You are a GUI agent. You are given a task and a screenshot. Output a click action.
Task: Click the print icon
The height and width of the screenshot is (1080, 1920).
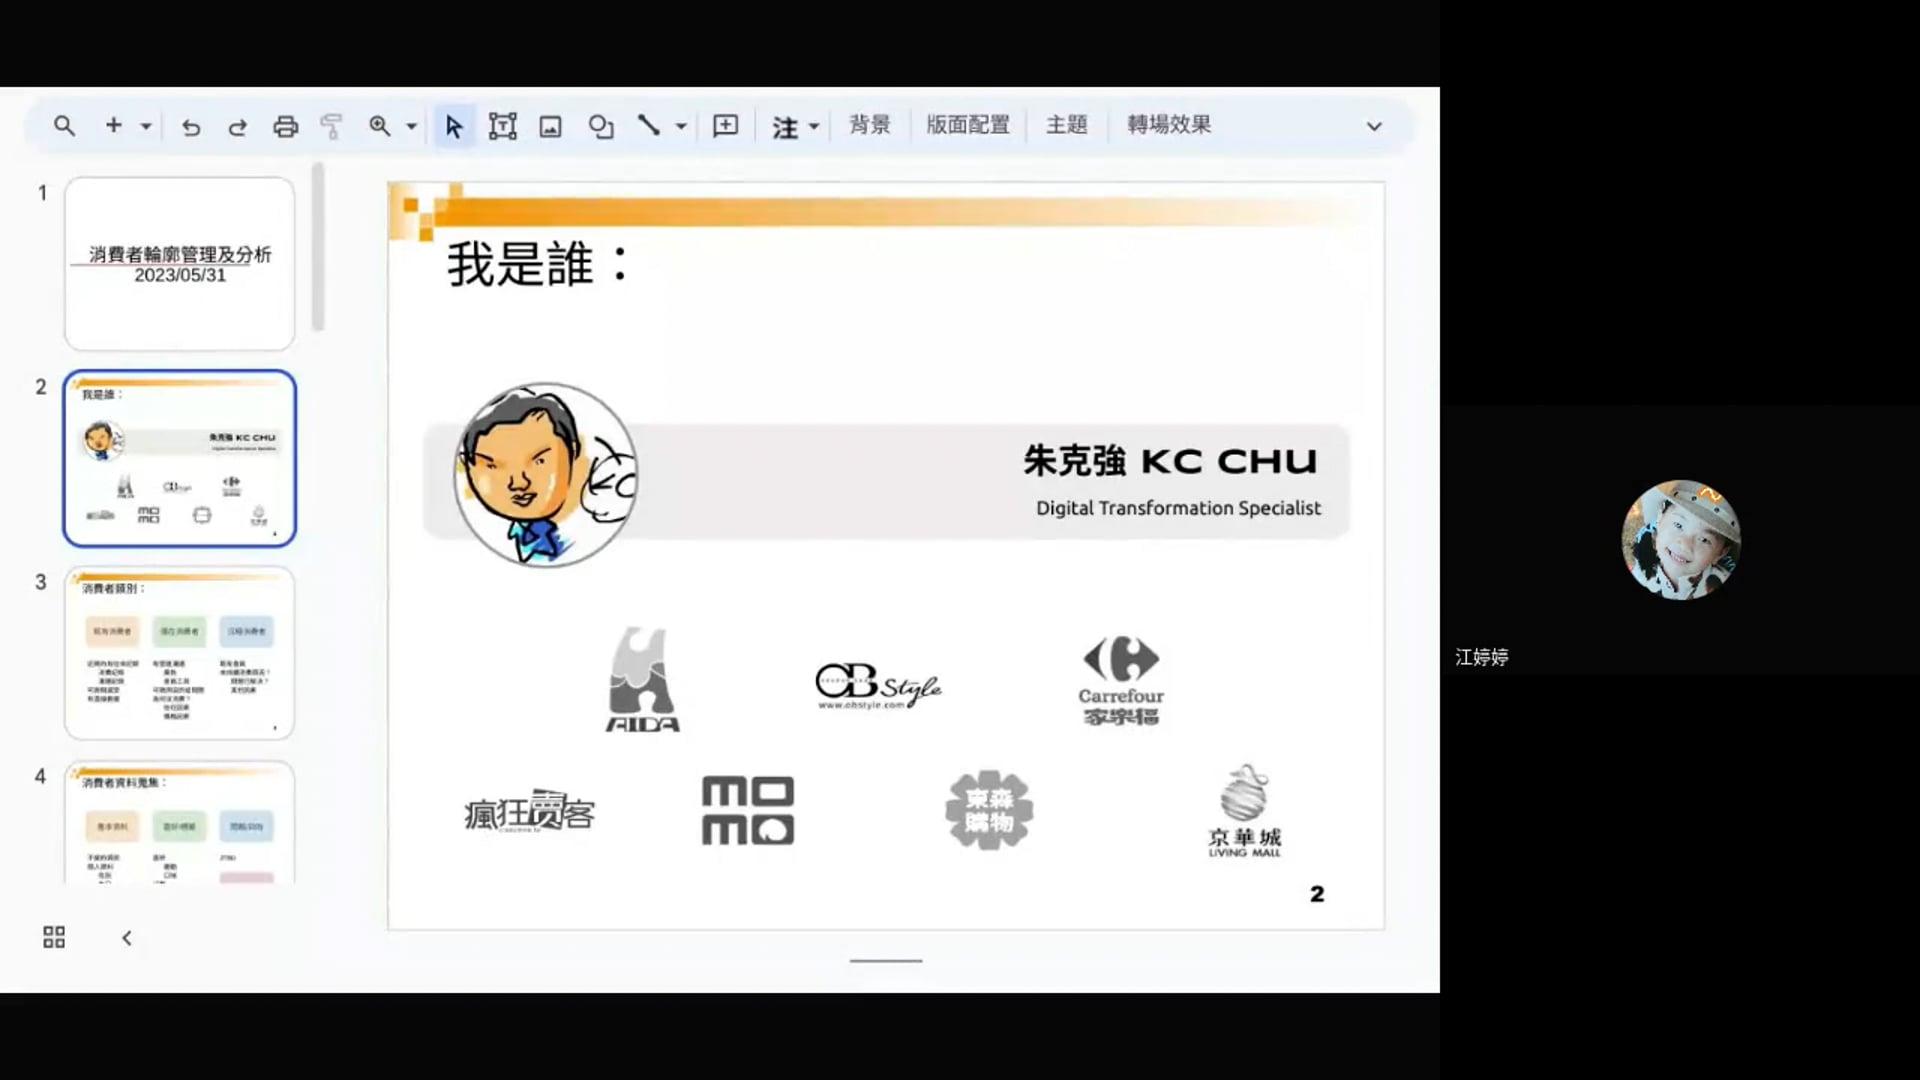(285, 126)
